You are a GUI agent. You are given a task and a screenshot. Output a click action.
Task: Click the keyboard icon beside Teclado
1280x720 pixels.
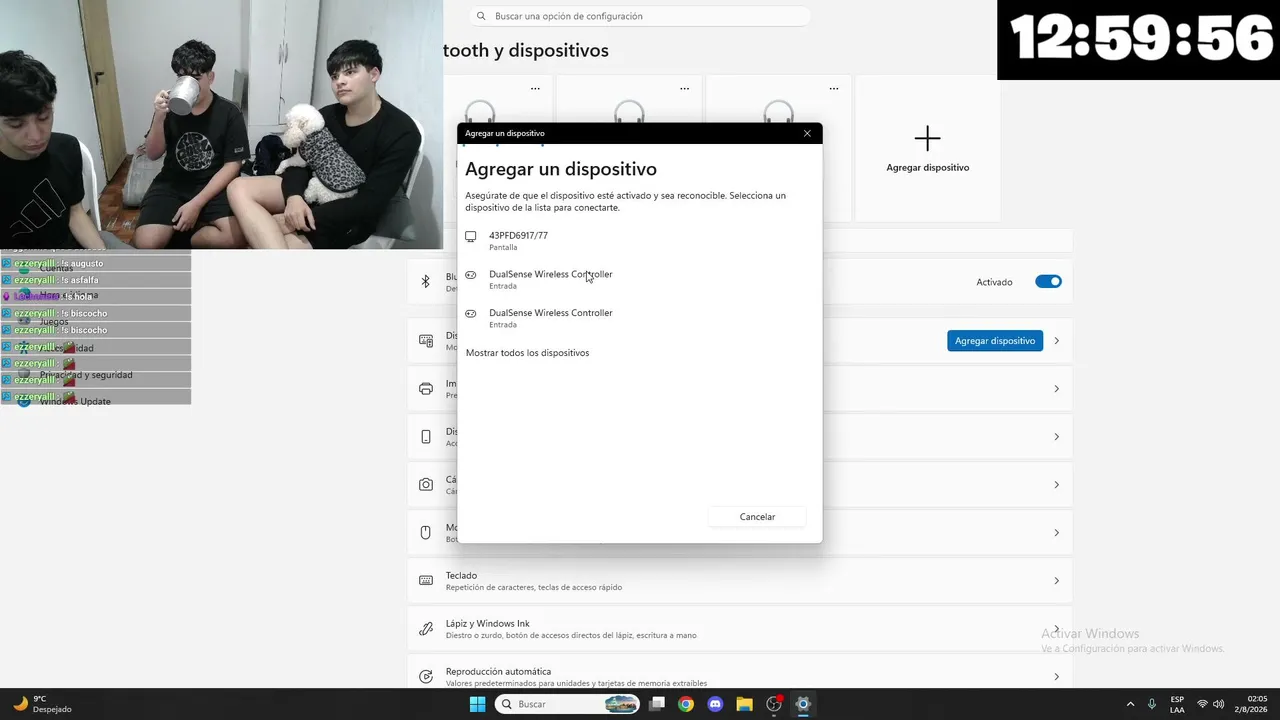point(426,581)
